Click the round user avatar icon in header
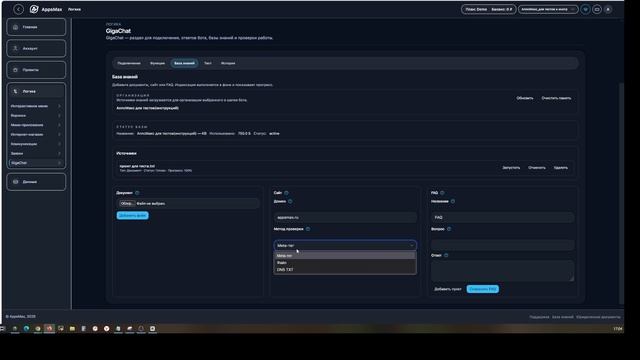 [x=608, y=9]
